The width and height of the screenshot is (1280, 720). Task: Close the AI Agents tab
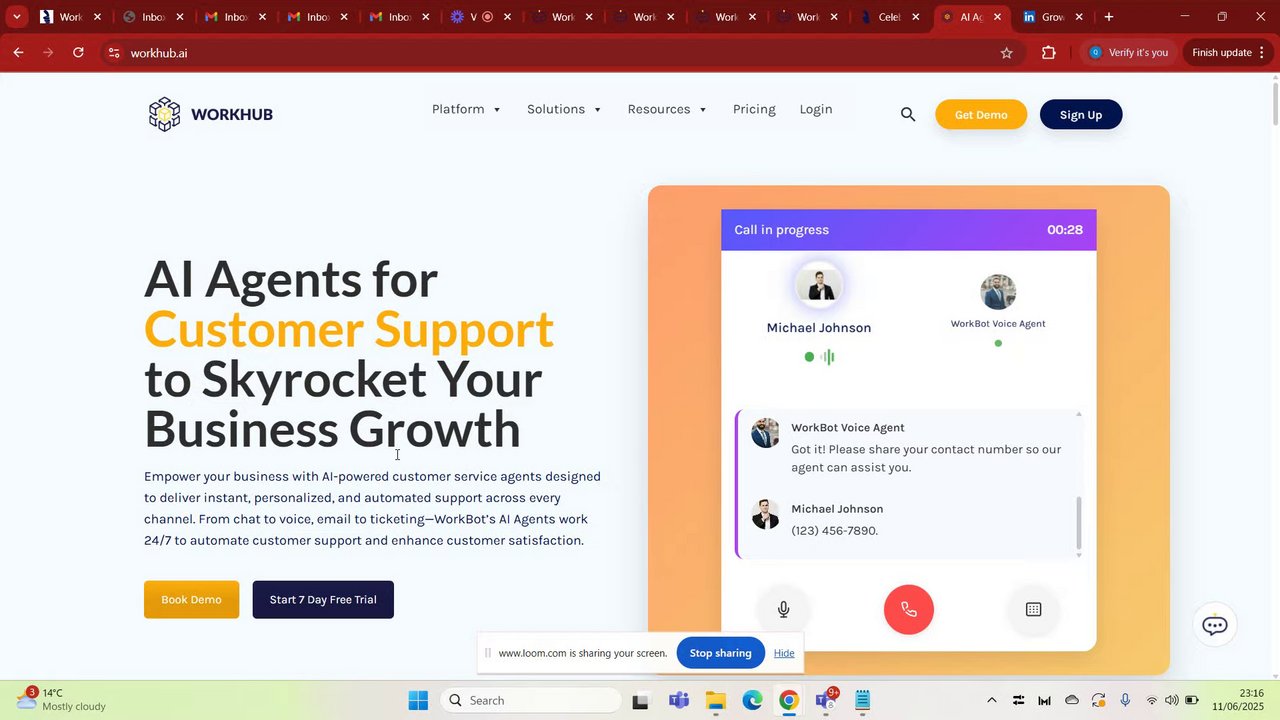tap(997, 17)
